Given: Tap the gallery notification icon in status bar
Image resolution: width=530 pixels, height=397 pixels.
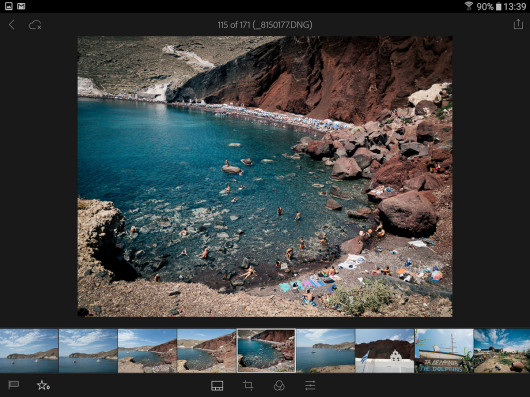Looking at the screenshot, I should click(x=9, y=6).
